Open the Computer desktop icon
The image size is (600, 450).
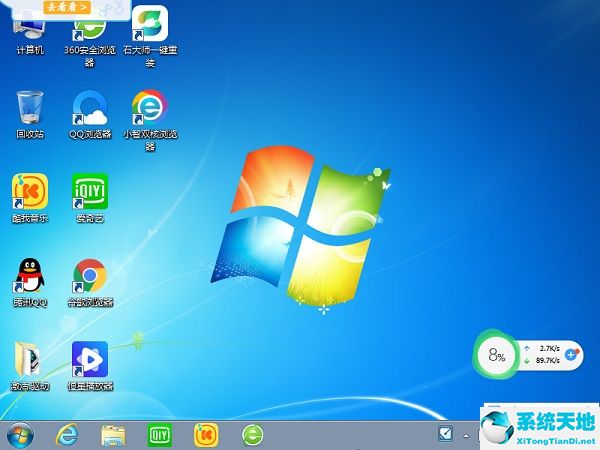29,30
